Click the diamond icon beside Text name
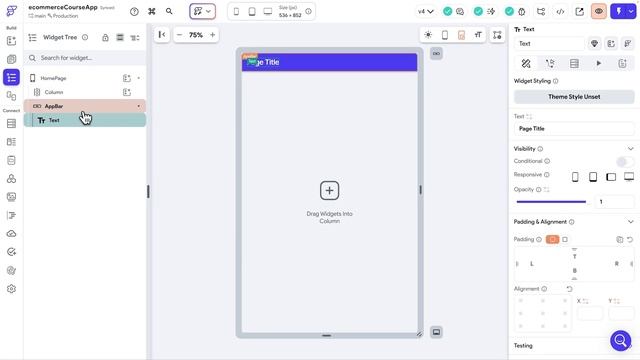The height and width of the screenshot is (360, 640). pos(594,44)
